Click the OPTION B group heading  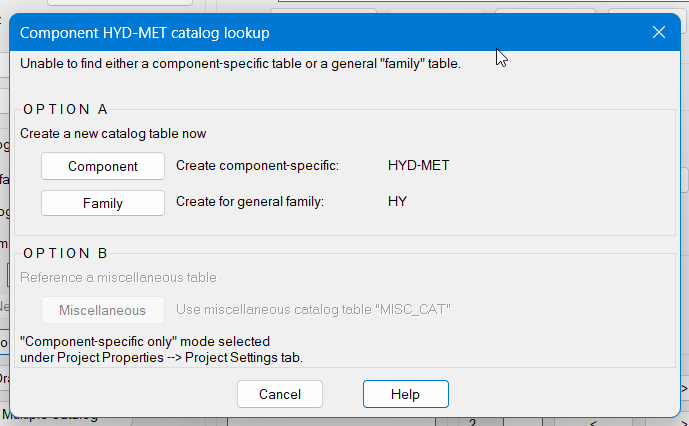coord(65,254)
